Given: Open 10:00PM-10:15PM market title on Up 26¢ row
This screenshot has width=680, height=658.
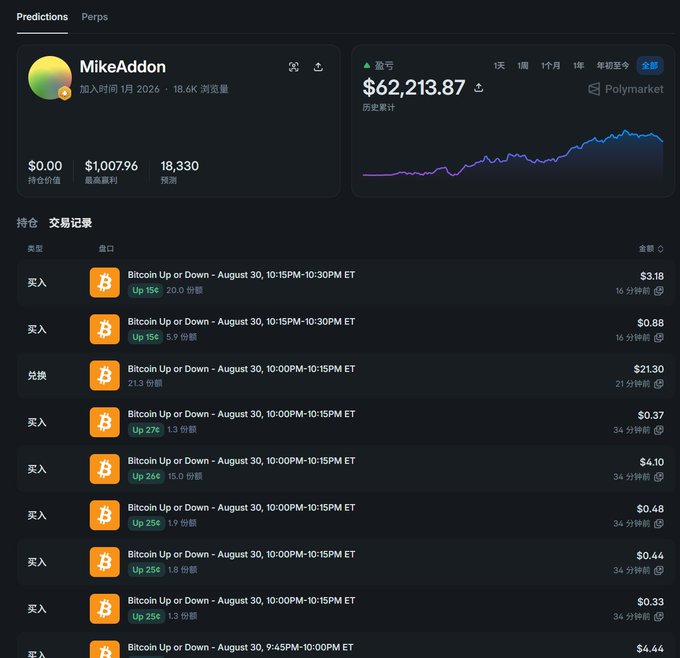Looking at the screenshot, I should coord(241,461).
